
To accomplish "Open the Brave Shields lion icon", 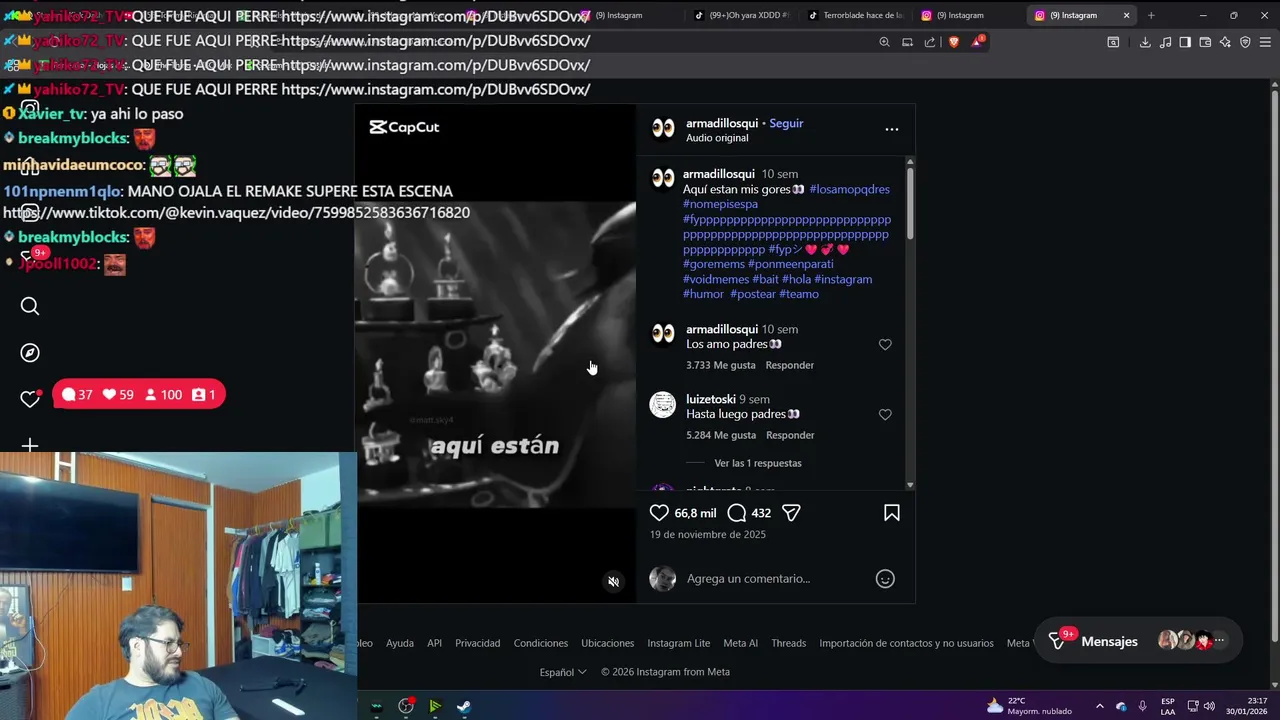I will click(x=953, y=42).
